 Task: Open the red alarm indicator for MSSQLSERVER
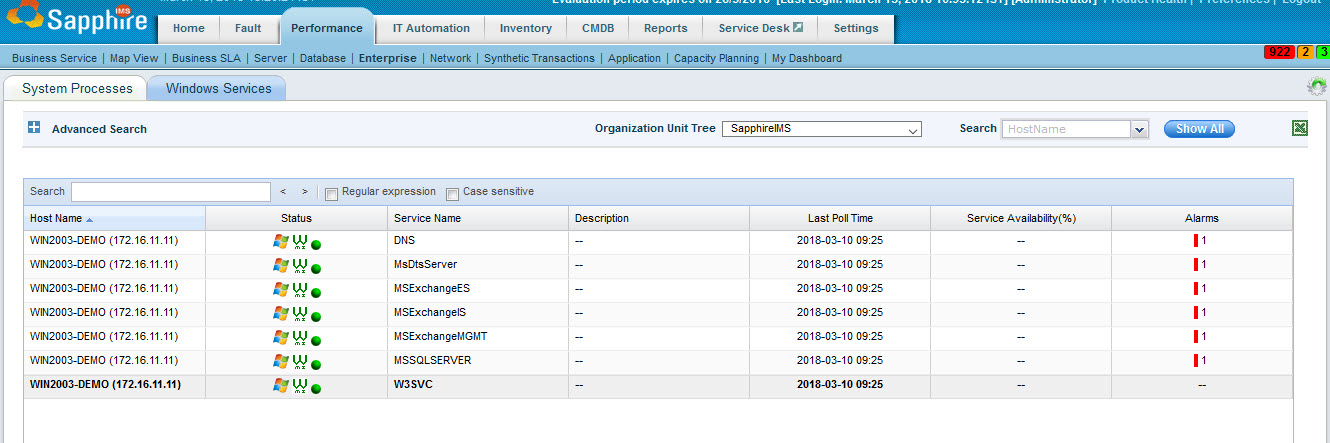[x=1196, y=360]
